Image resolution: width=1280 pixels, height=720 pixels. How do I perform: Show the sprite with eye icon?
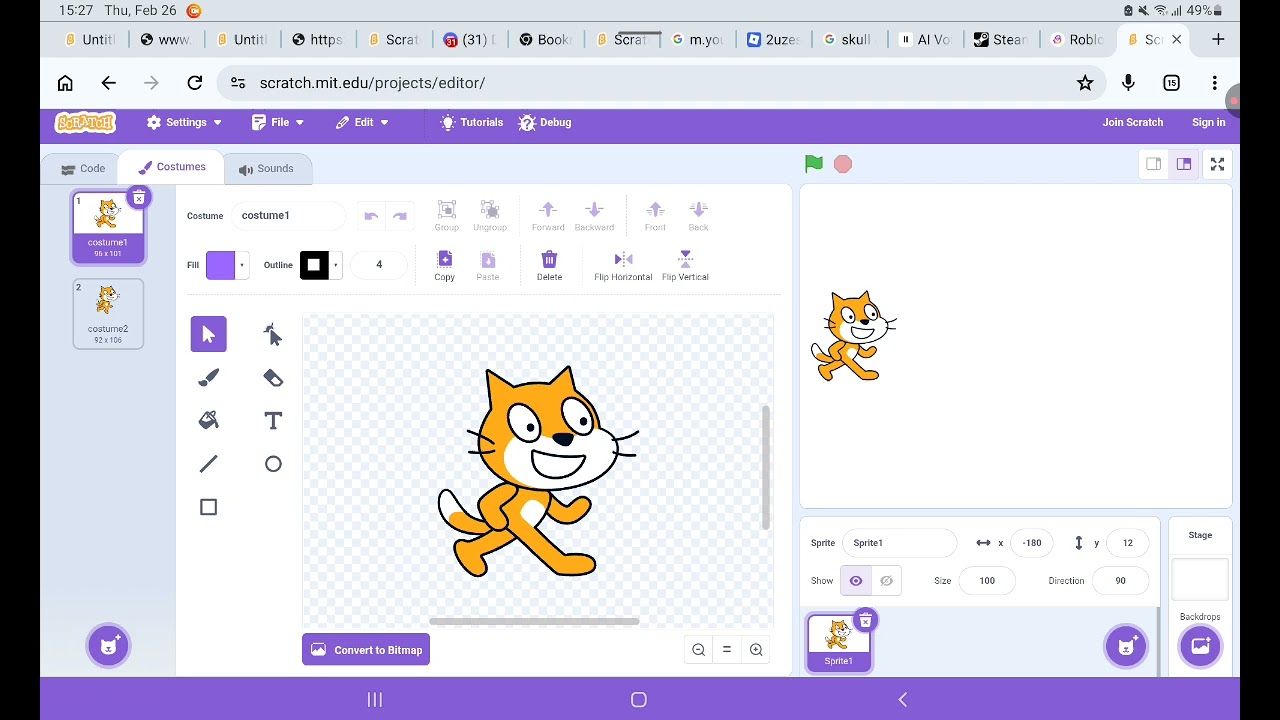coord(856,581)
